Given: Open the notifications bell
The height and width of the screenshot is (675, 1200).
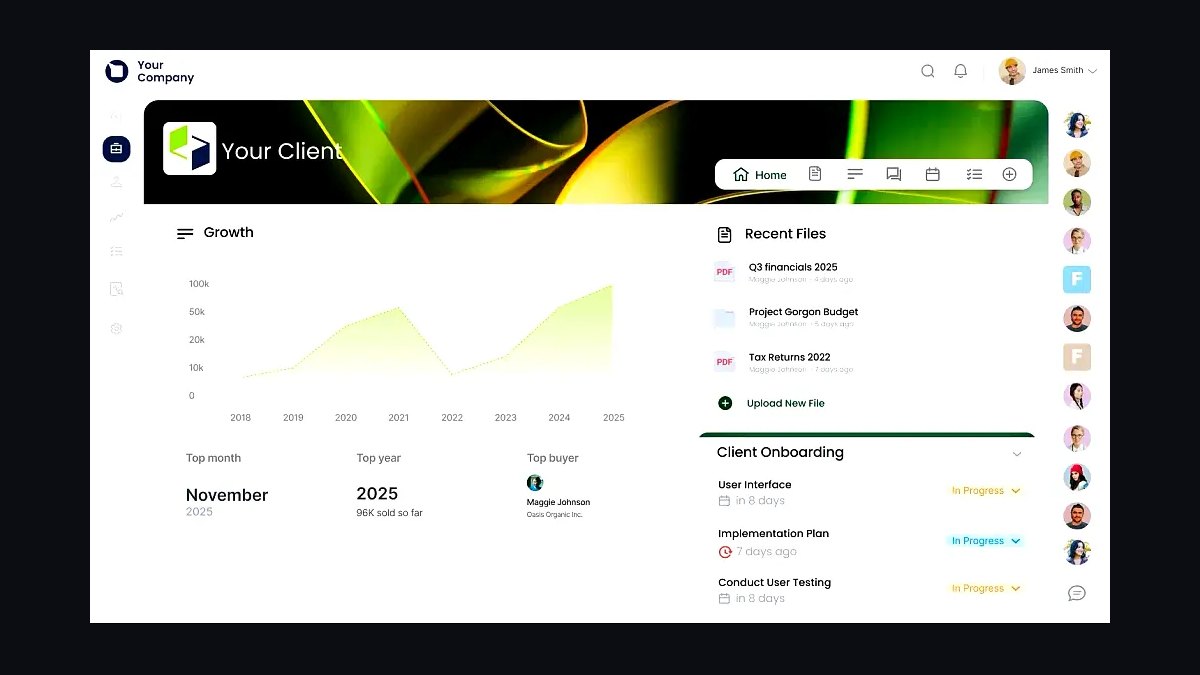Looking at the screenshot, I should click(x=960, y=71).
